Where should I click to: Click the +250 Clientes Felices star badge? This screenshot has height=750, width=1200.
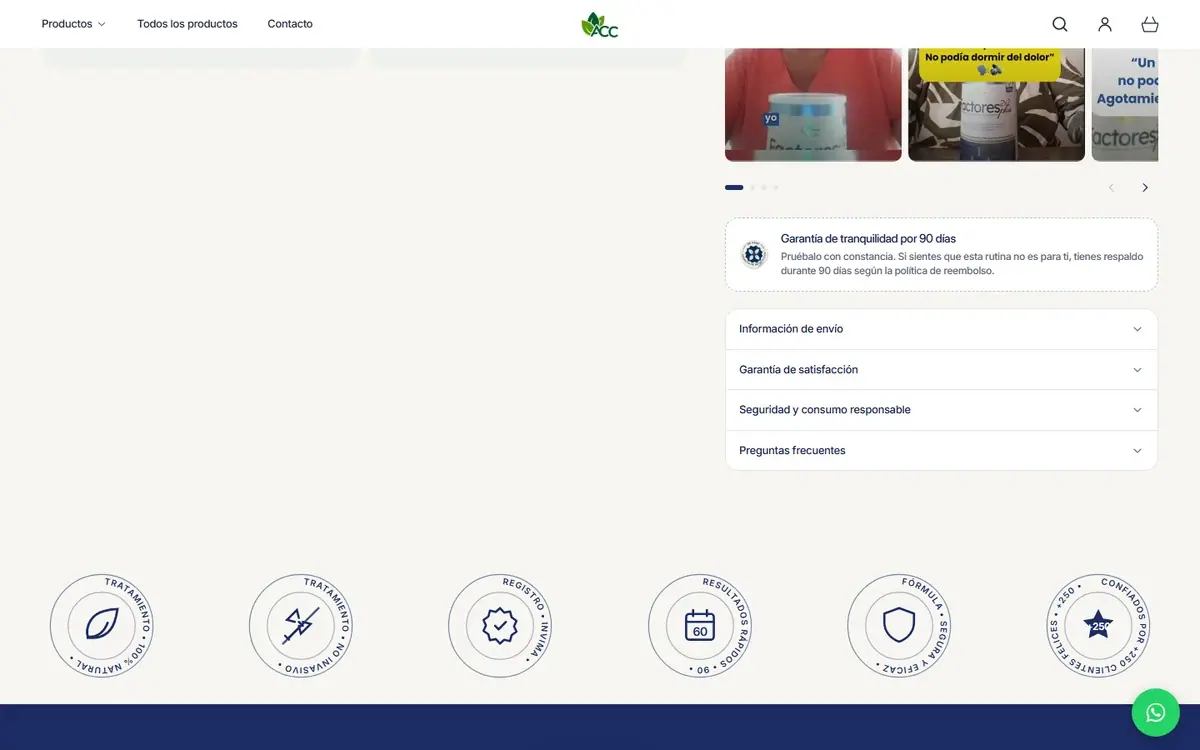tap(1098, 626)
